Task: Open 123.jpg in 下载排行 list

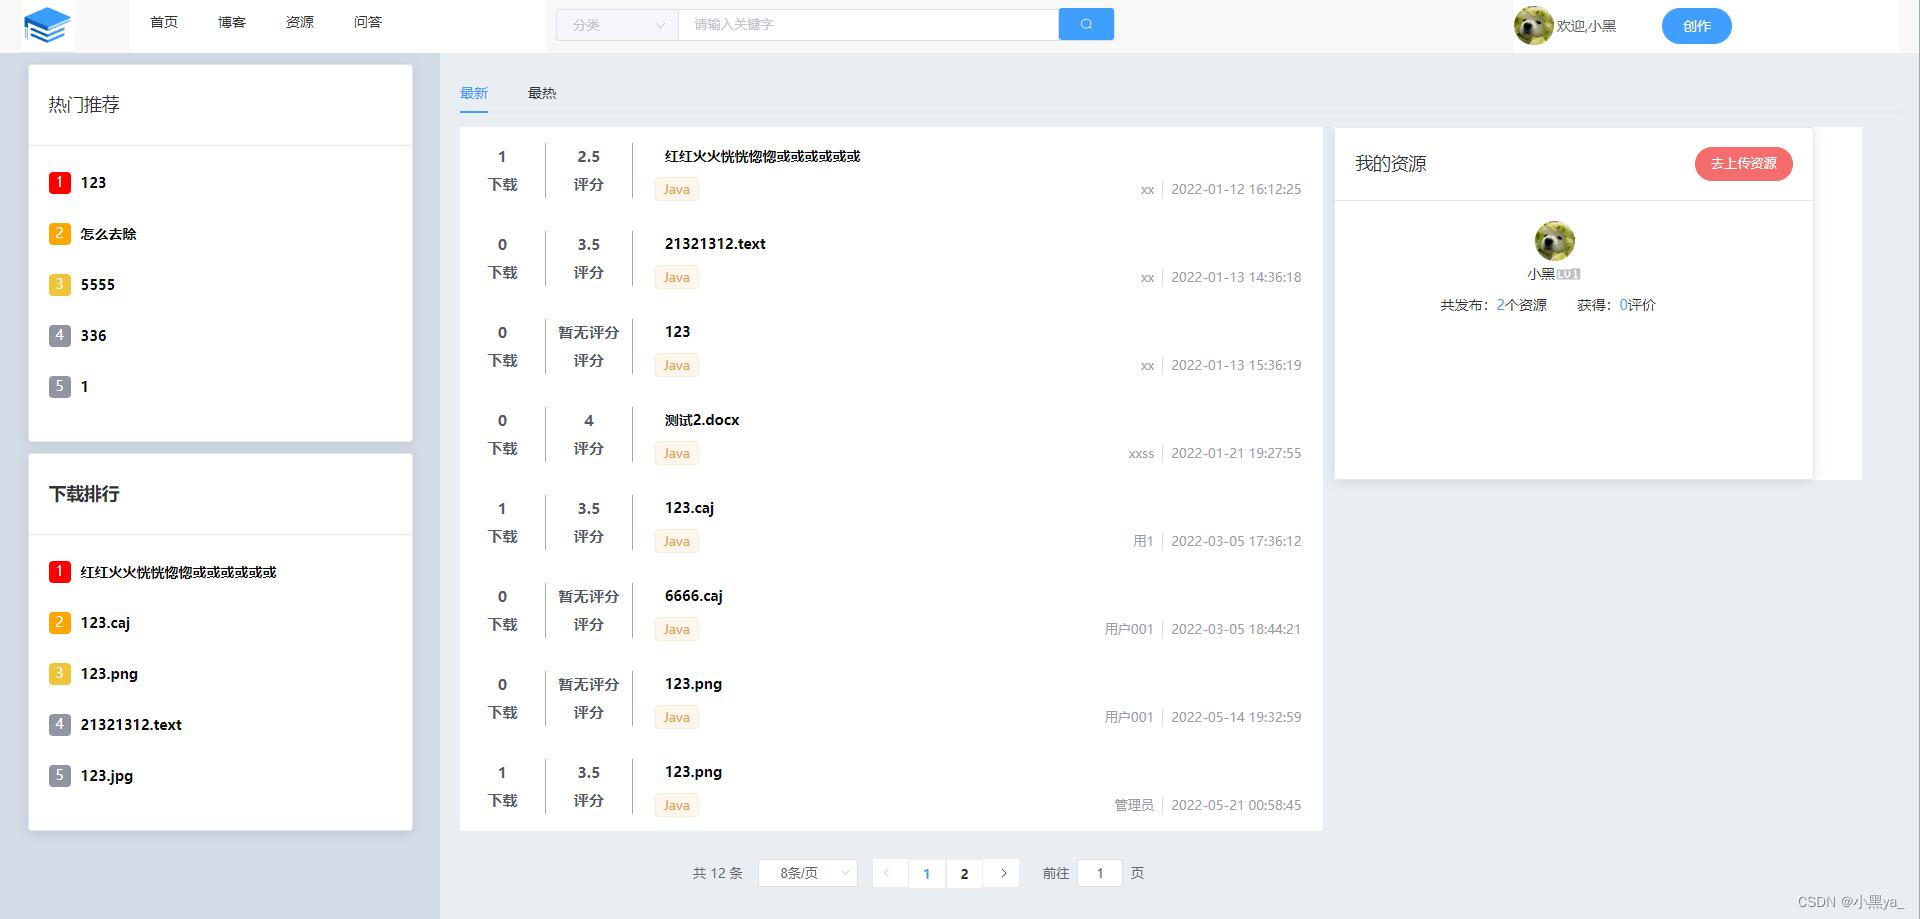Action: (107, 776)
